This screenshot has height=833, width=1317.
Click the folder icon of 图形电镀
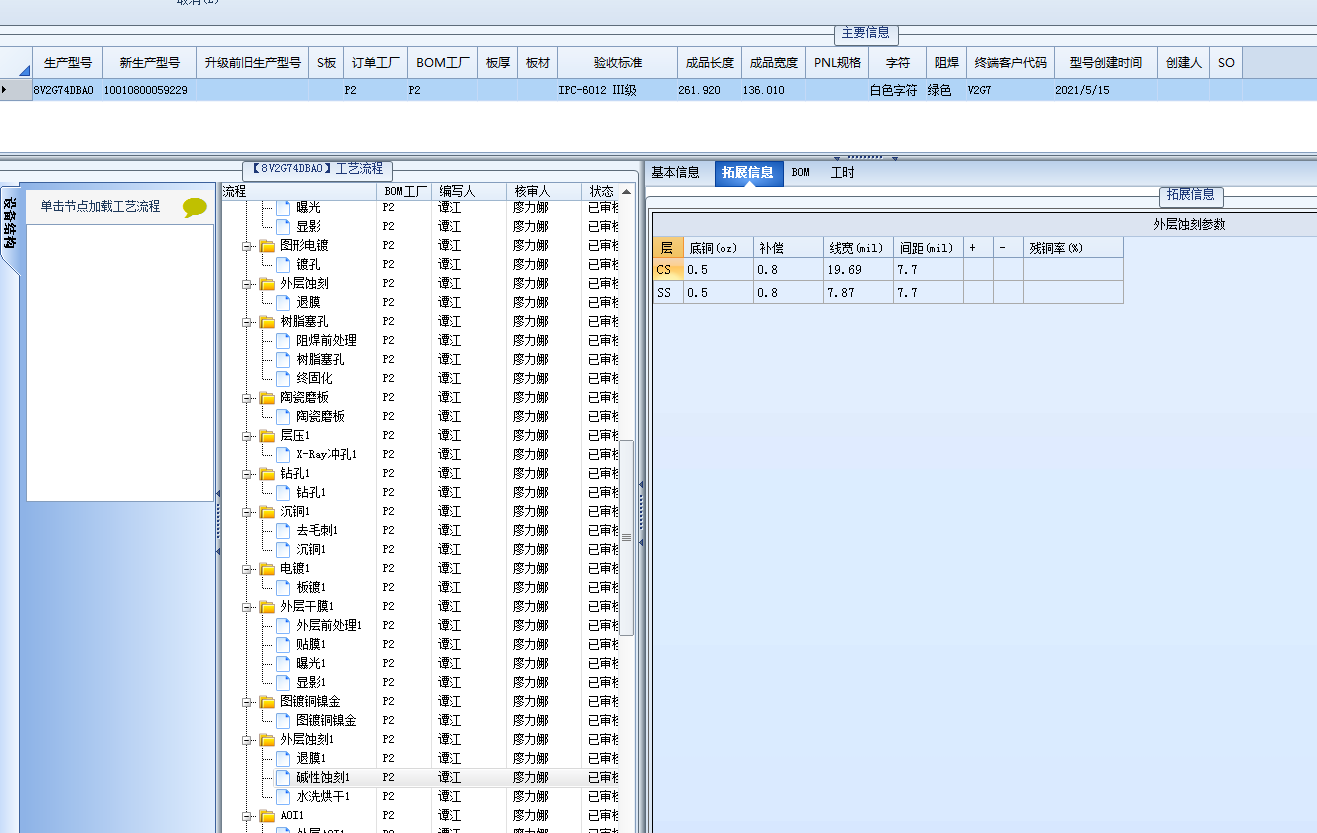[x=267, y=245]
